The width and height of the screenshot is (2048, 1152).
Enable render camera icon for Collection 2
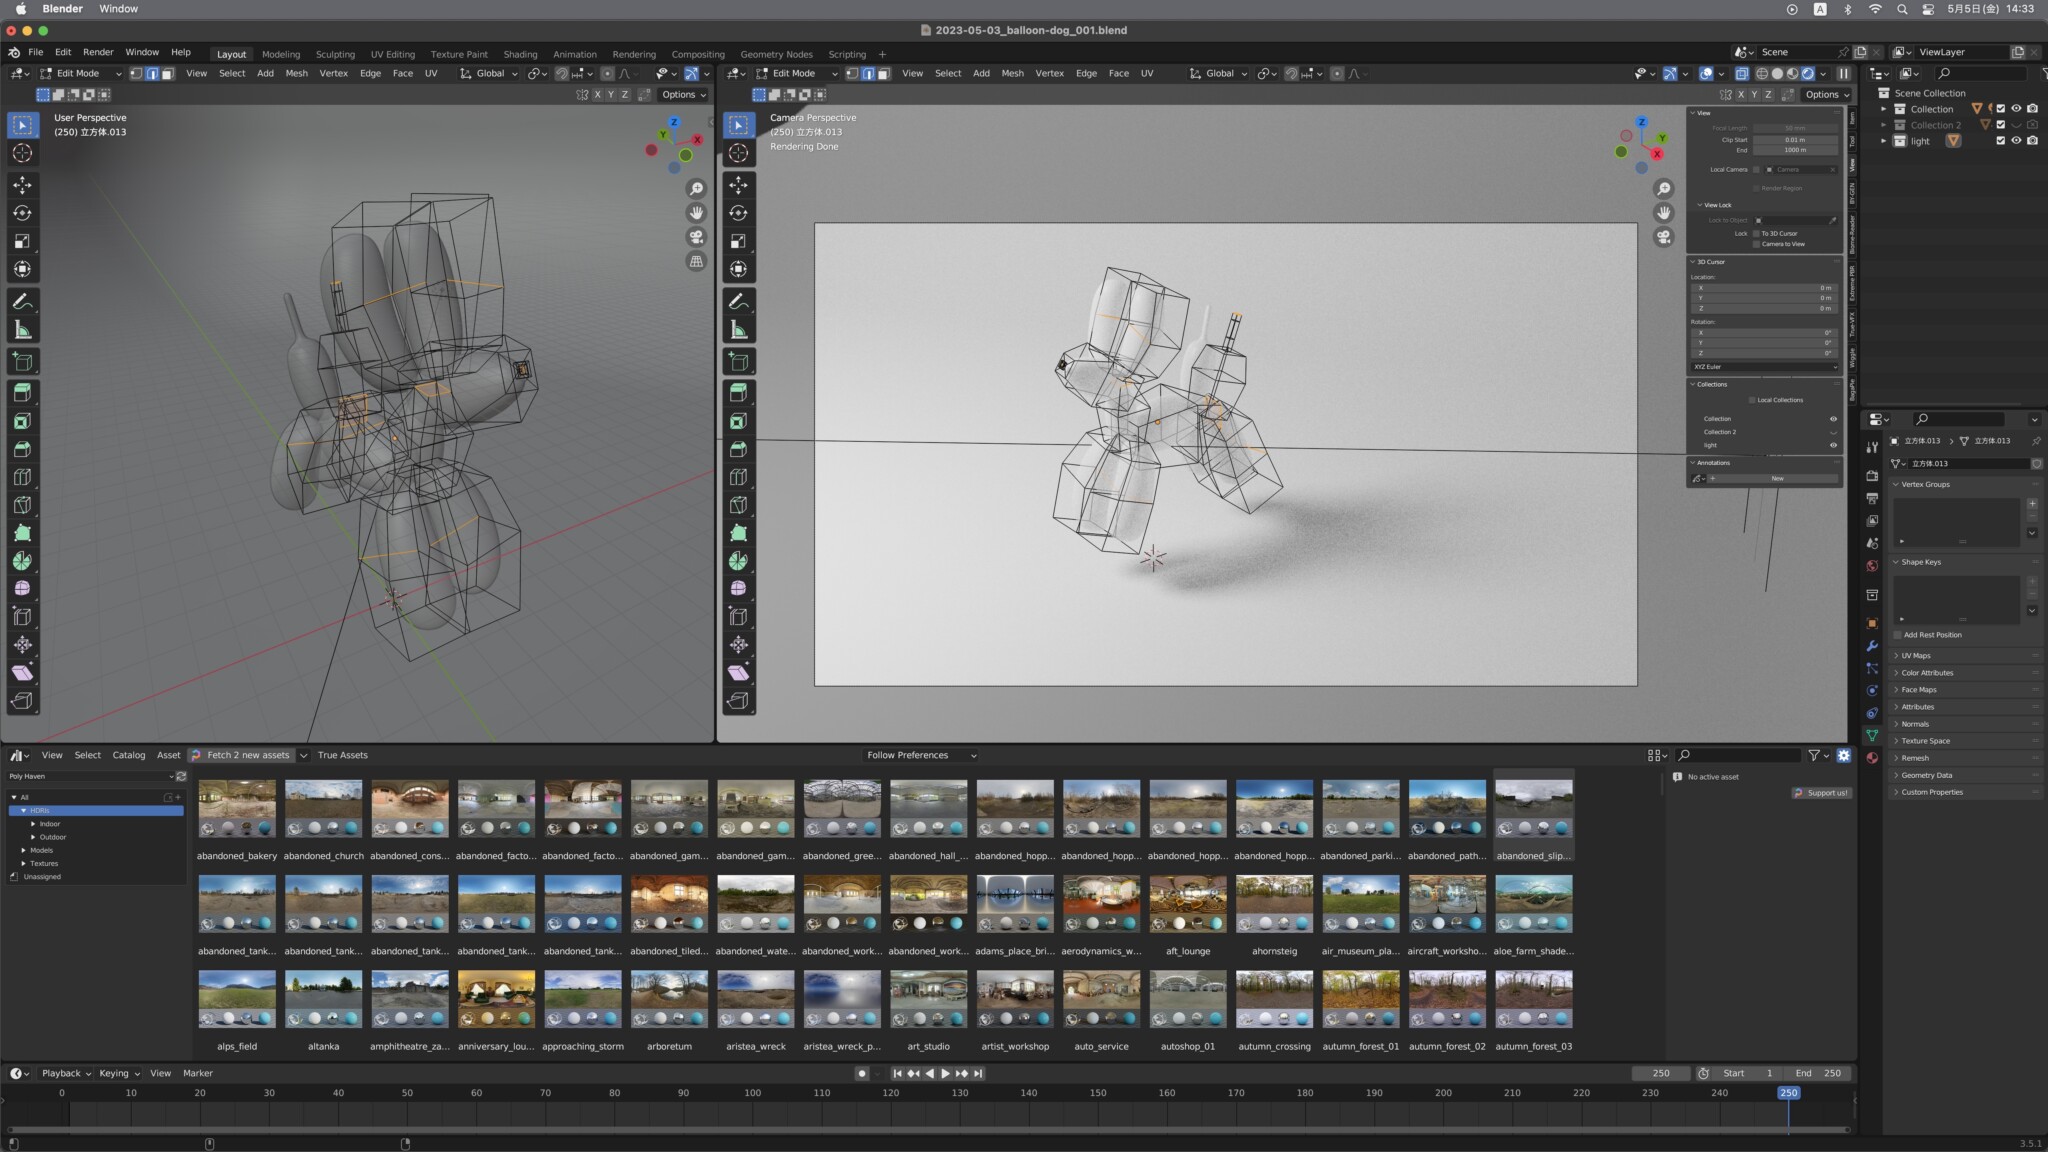(2033, 124)
